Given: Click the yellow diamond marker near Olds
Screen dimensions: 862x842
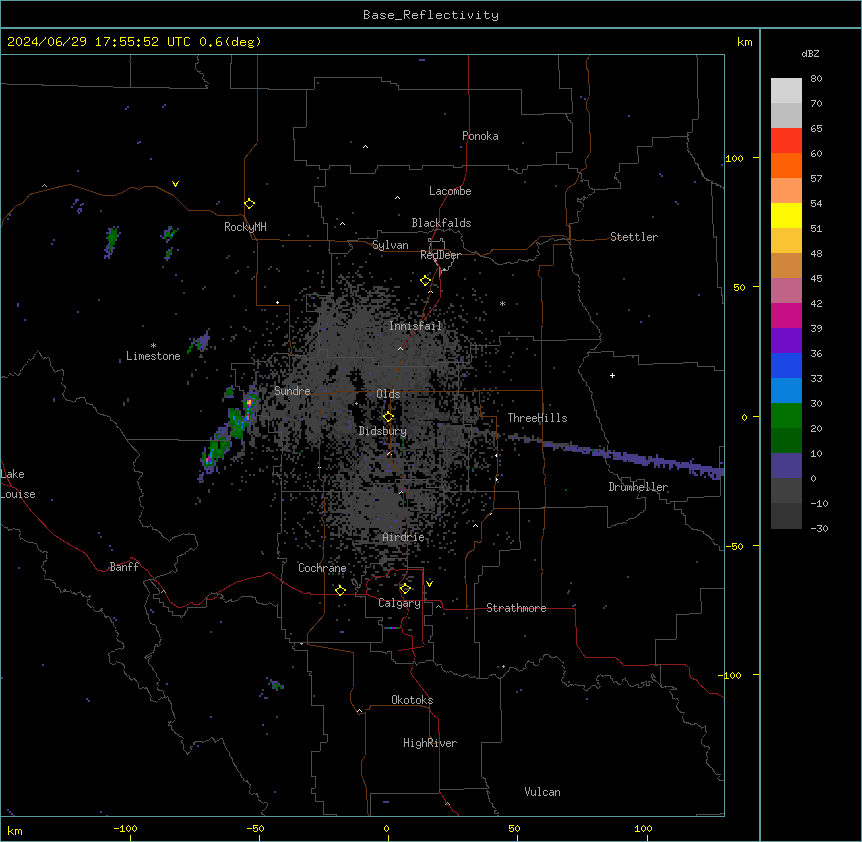Looking at the screenshot, I should click(388, 417).
